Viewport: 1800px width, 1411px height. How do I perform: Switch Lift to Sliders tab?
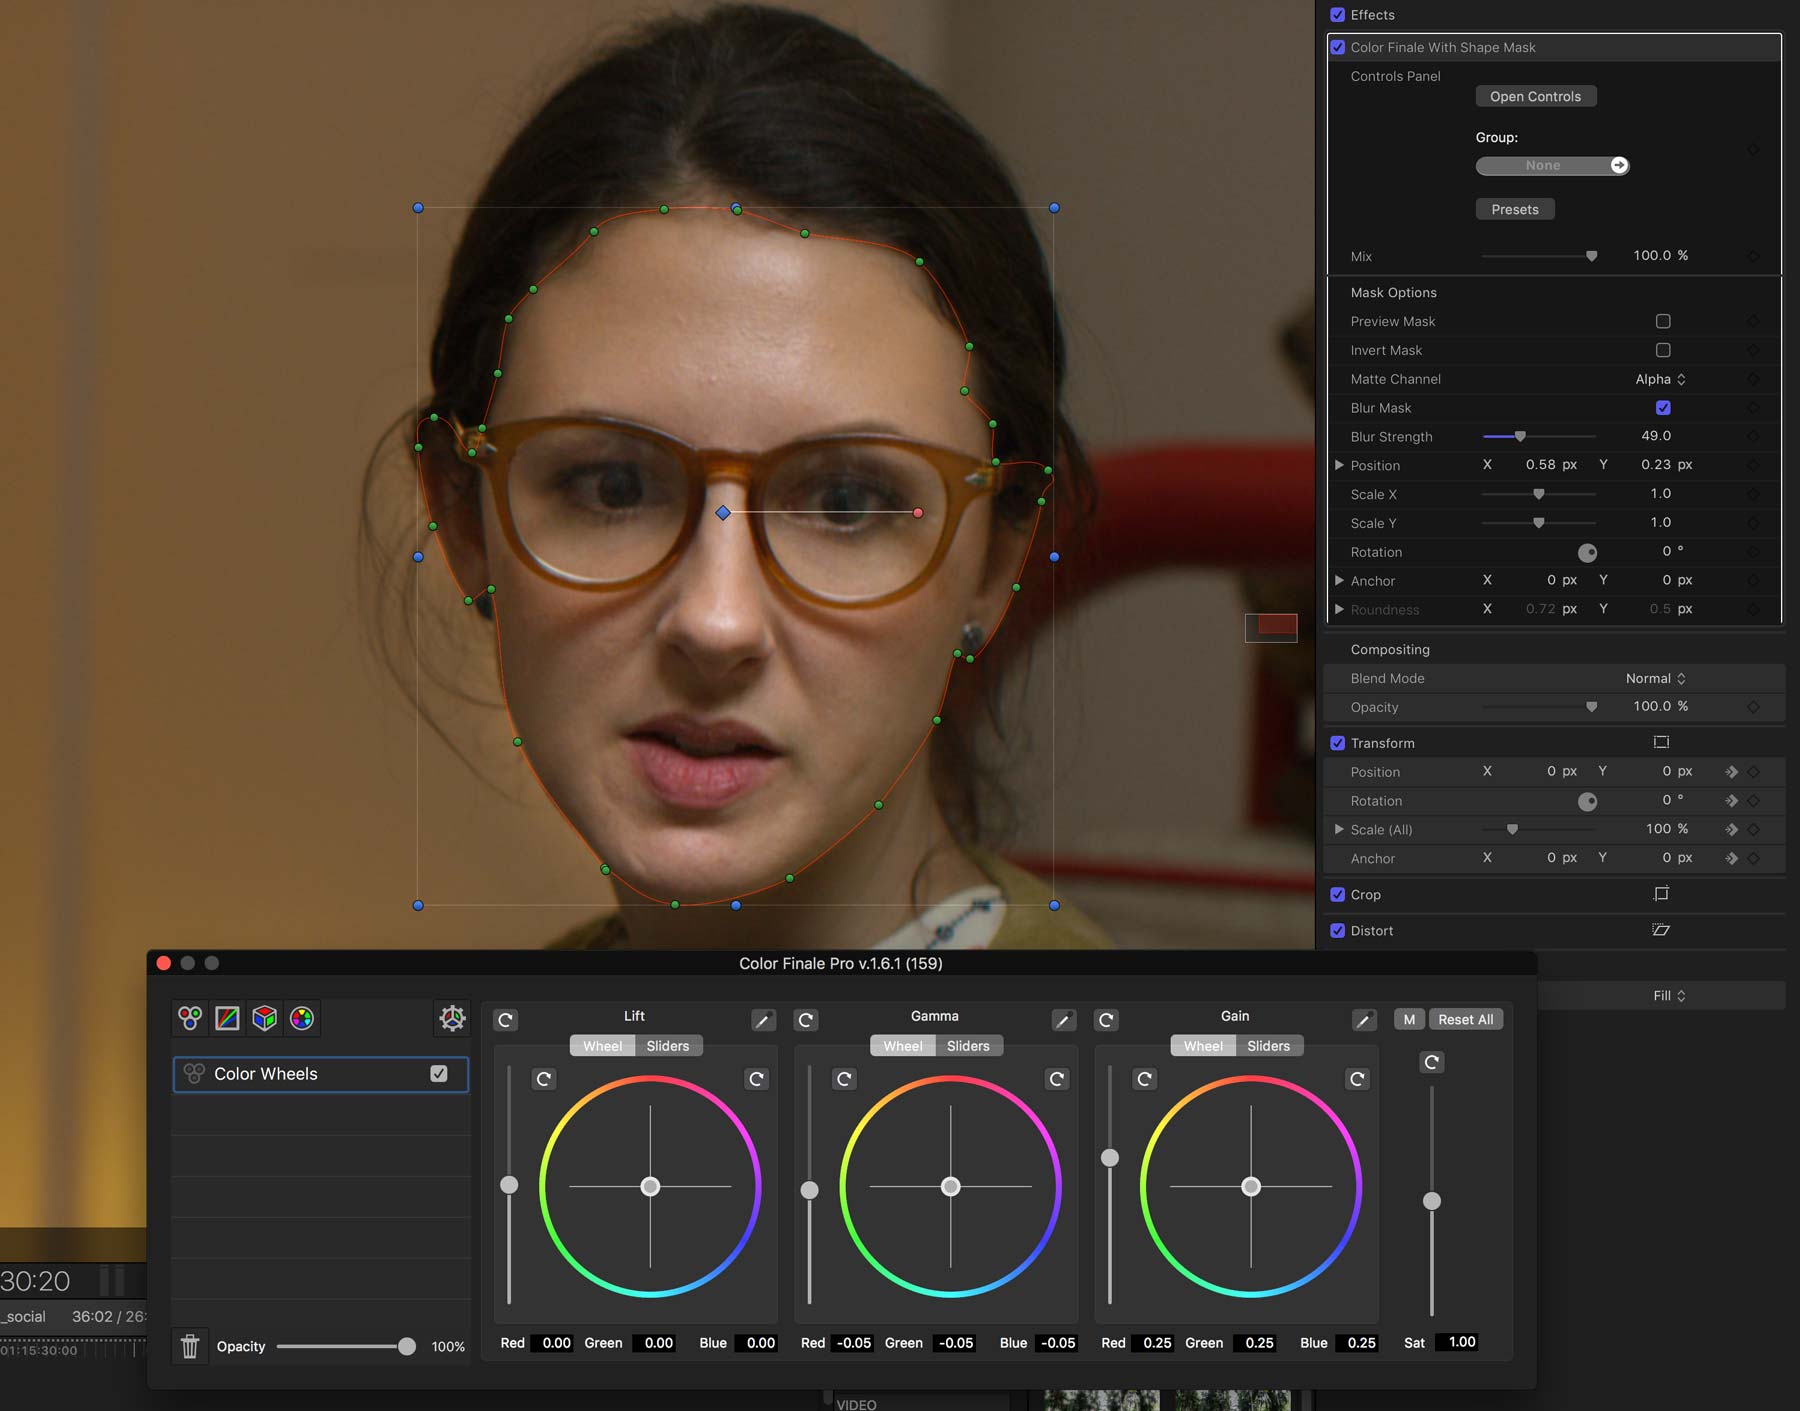[x=668, y=1046]
